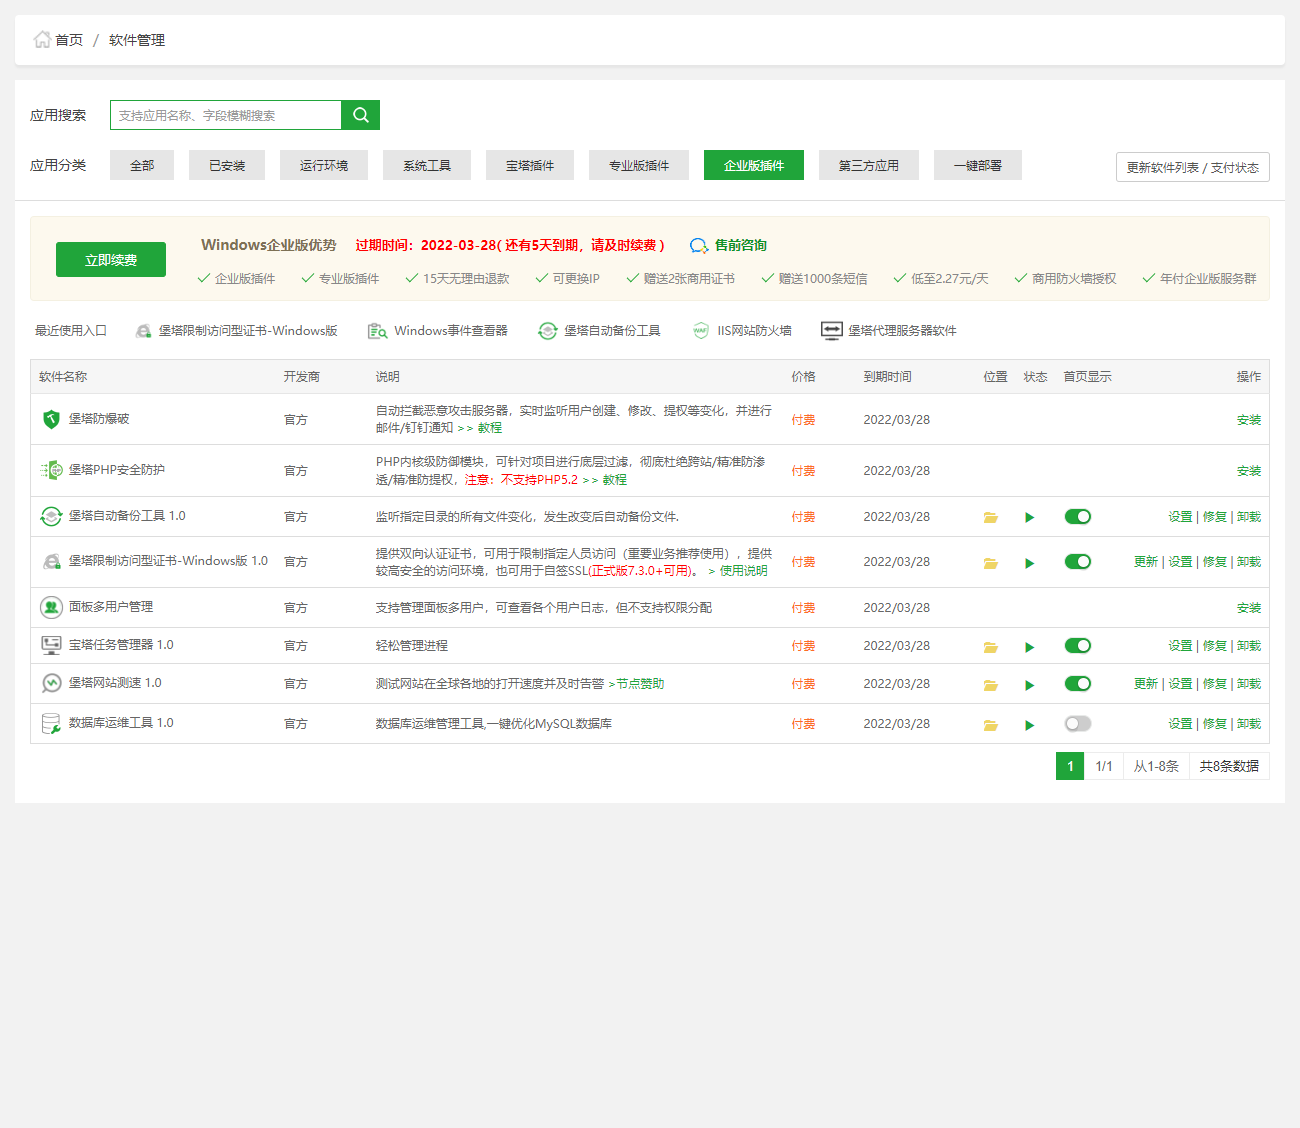Click run status arrow for 宝塔任务管理器
The image size is (1300, 1128).
(x=1030, y=647)
